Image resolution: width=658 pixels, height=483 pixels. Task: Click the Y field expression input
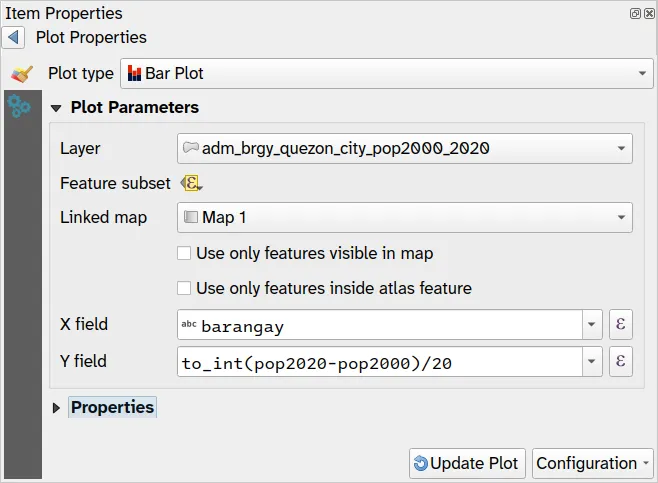click(380, 361)
